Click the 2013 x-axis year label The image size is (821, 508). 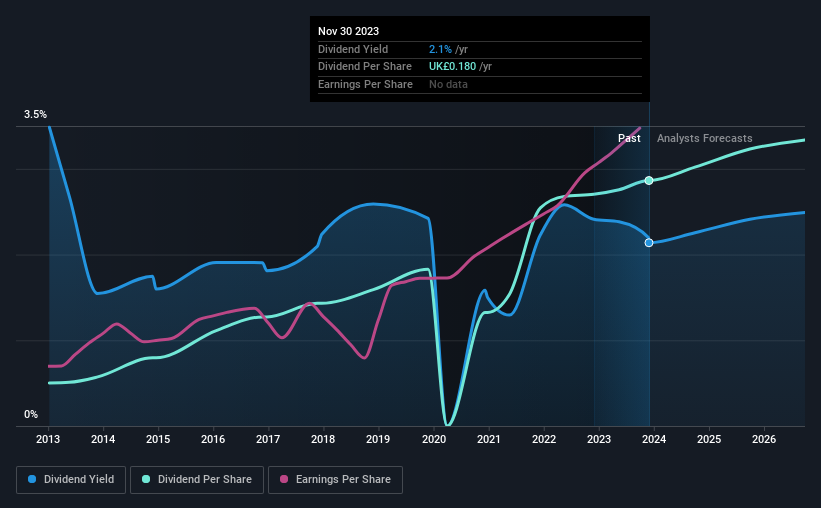pyautogui.click(x=48, y=439)
